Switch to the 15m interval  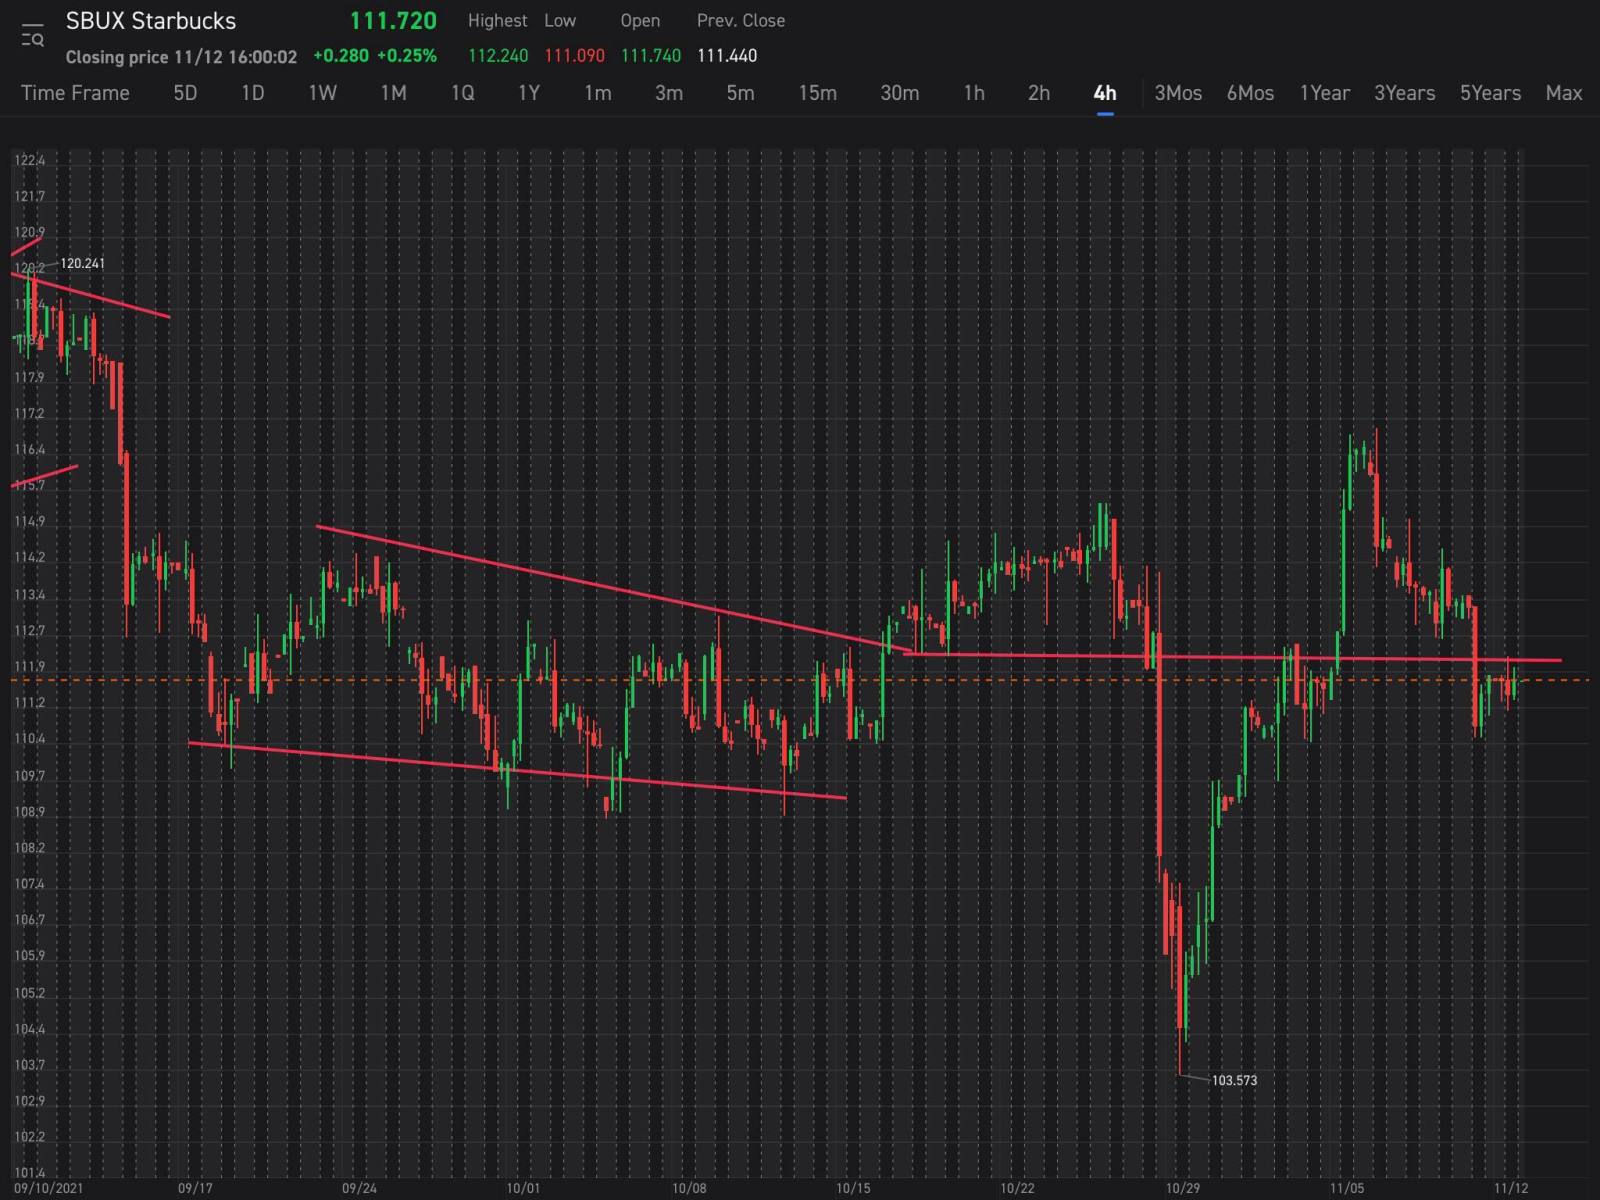[817, 93]
